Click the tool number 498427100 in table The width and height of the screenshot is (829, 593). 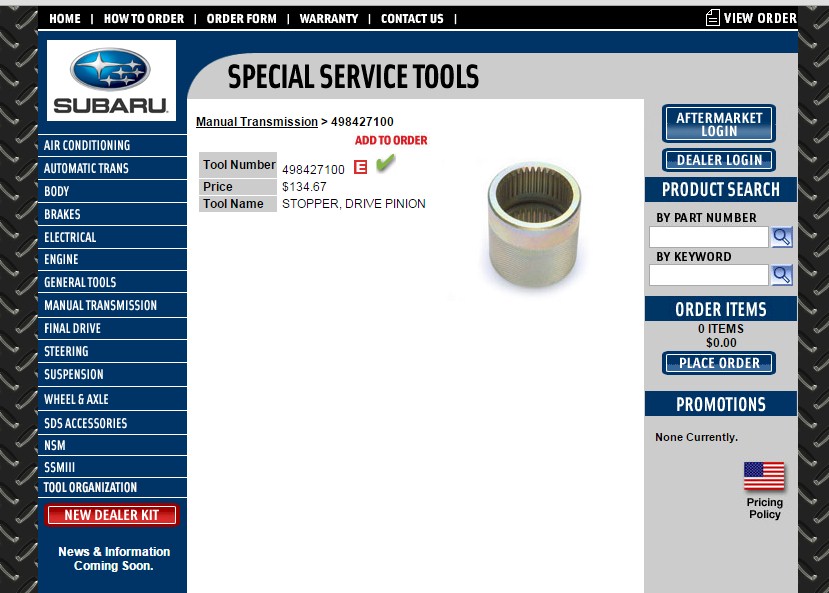tap(313, 169)
